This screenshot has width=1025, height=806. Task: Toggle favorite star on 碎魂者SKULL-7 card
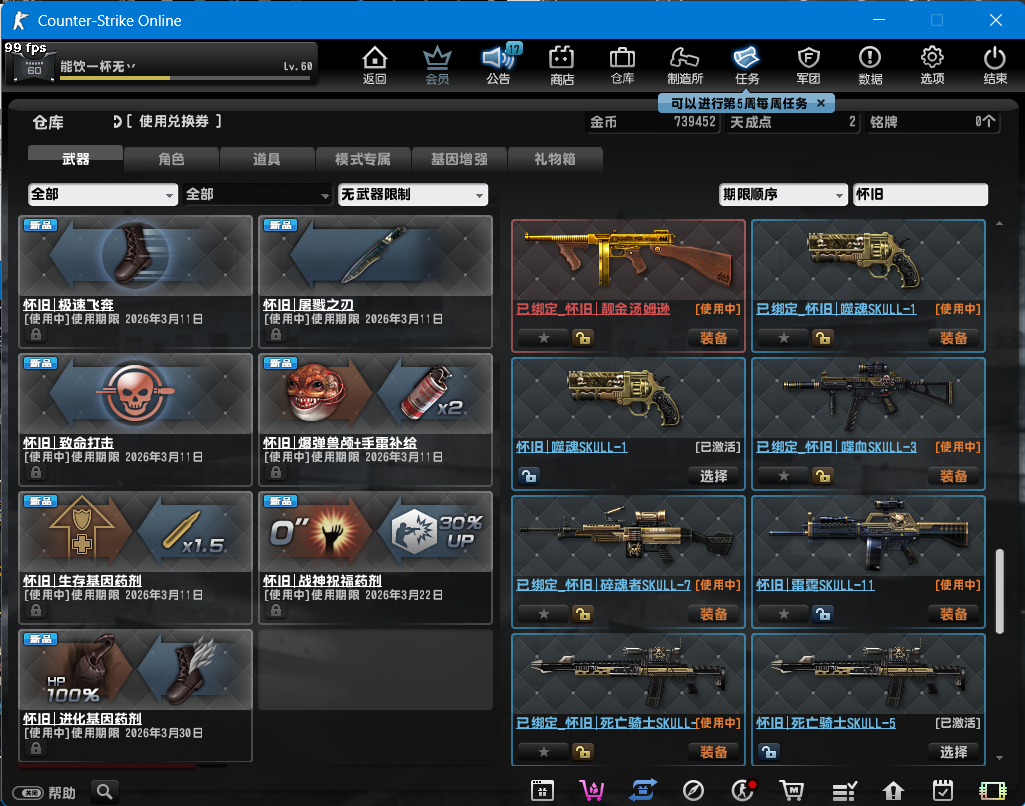[543, 614]
